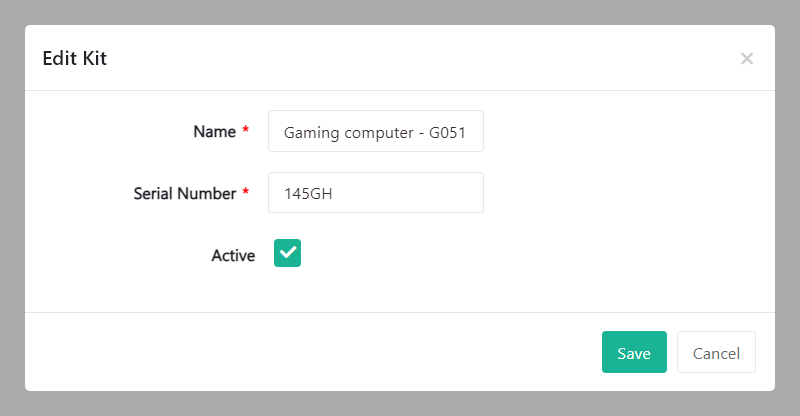This screenshot has width=800, height=416.
Task: Click the red asterisk beside Name
Action: pyautogui.click(x=246, y=131)
